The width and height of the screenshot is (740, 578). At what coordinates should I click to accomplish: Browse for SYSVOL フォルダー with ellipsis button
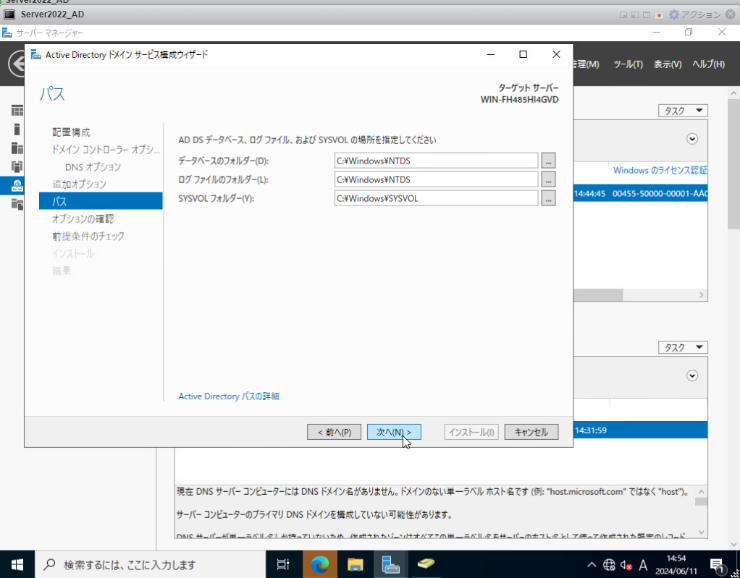click(548, 198)
